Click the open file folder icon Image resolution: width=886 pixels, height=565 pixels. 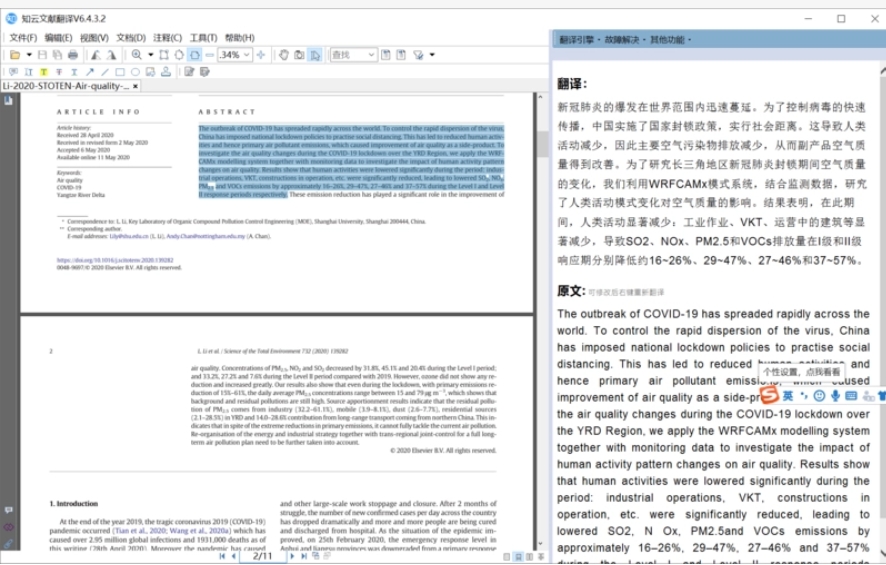15,55
